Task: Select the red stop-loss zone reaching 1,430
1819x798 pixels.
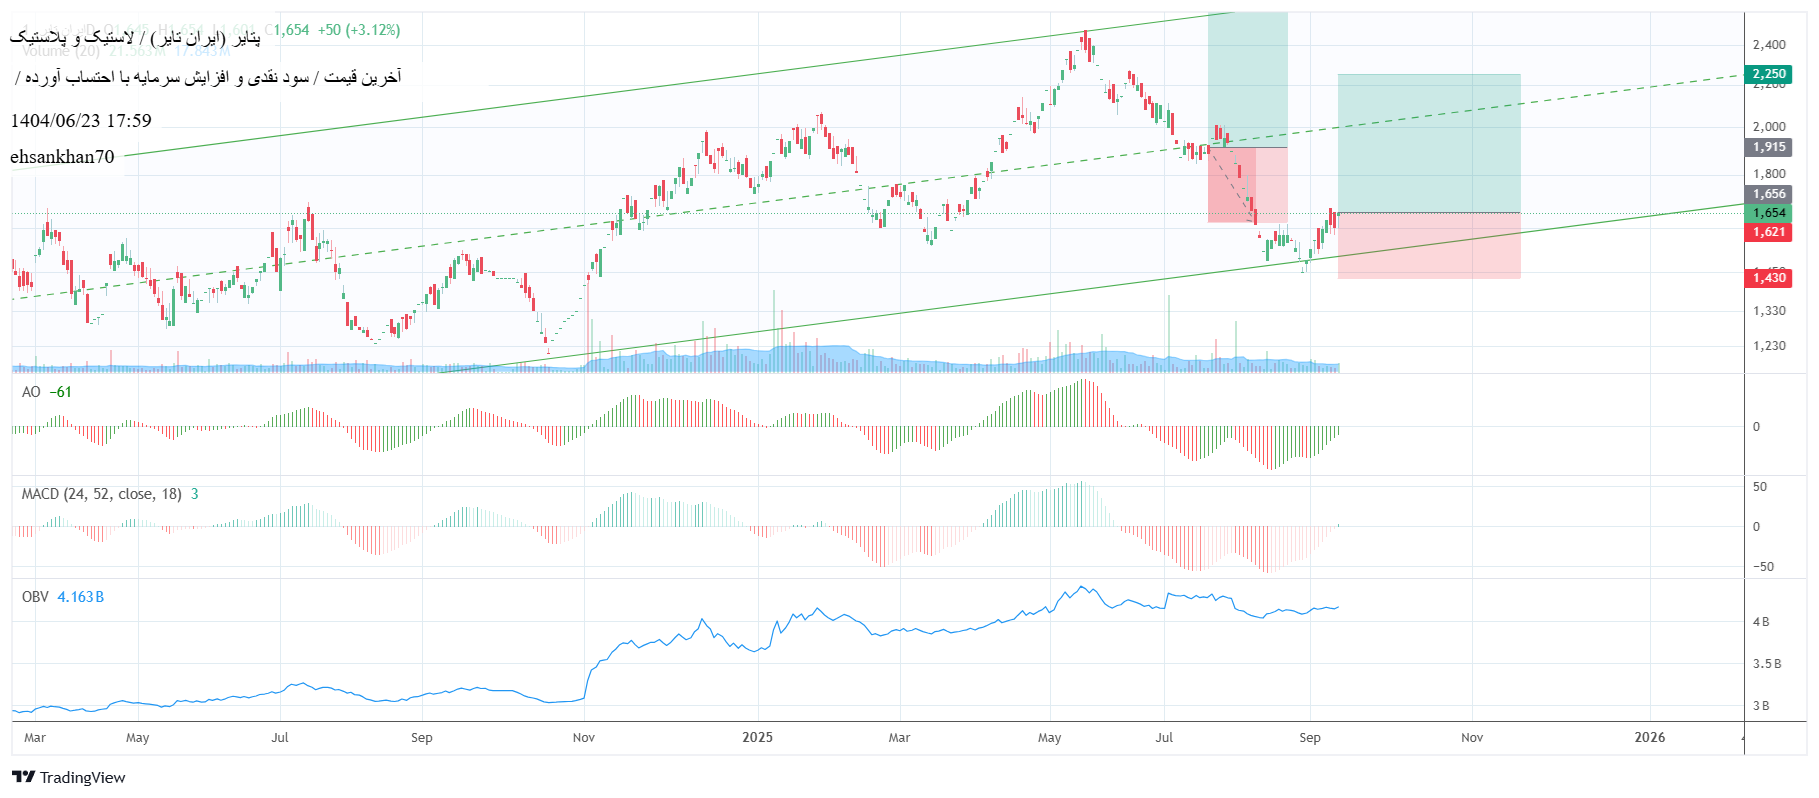Action: [1428, 246]
